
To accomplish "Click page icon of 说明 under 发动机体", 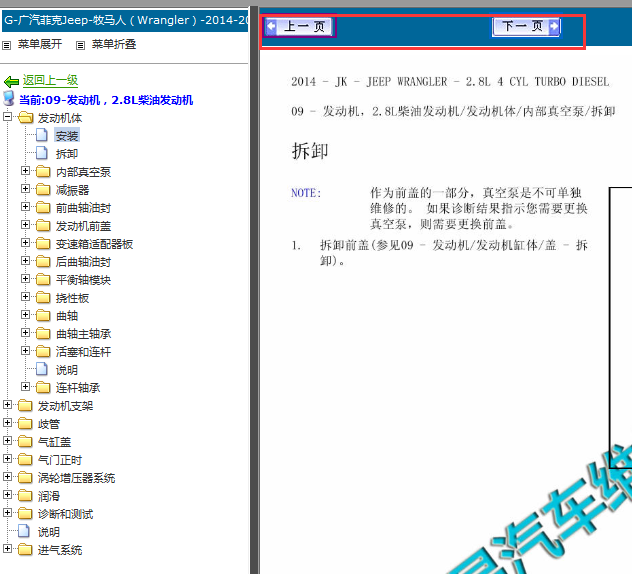I will point(42,369).
